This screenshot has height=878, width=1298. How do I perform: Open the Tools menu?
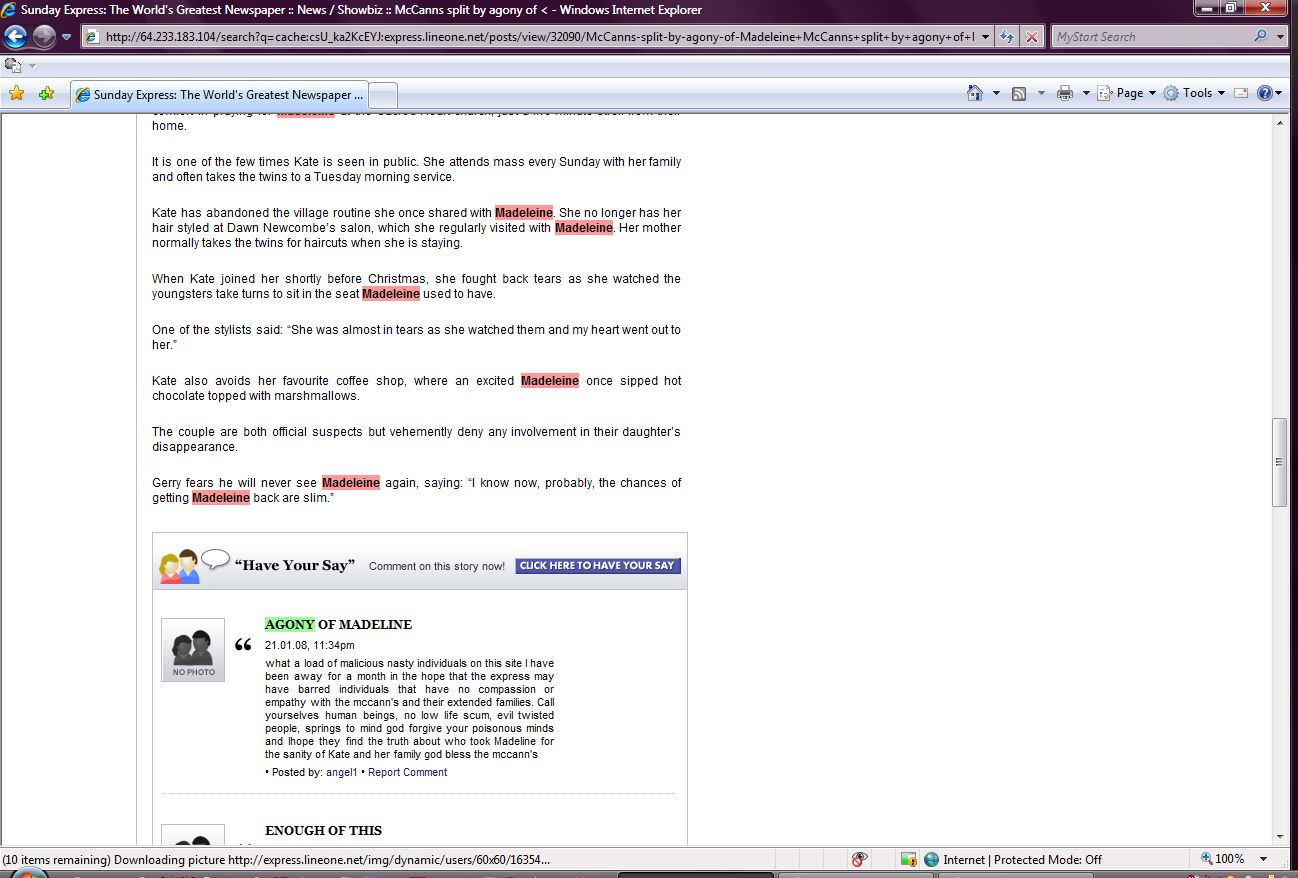coord(1196,93)
